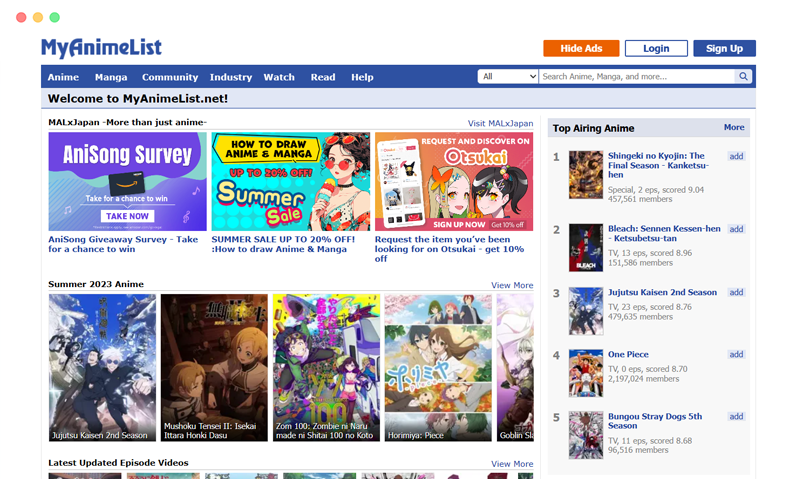The image size is (800, 479).
Task: Open the Anime menu
Action: (63, 77)
